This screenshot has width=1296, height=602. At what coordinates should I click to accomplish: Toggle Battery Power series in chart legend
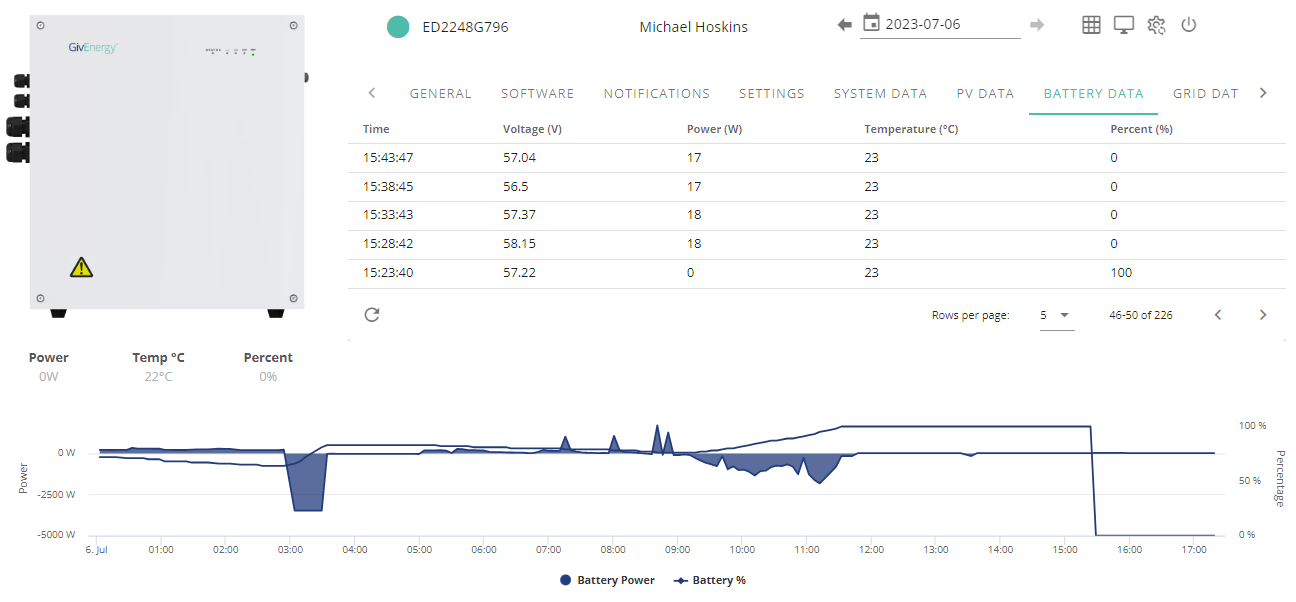(607, 580)
